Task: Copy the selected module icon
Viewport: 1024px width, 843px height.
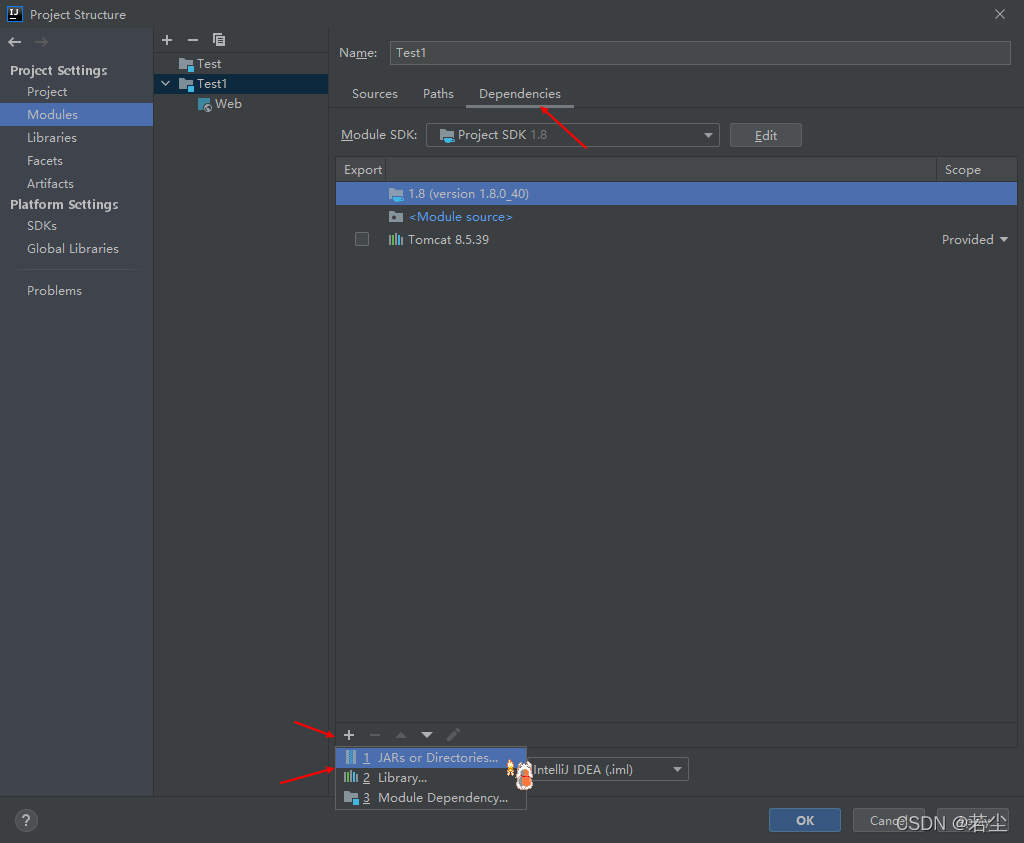Action: pos(219,40)
